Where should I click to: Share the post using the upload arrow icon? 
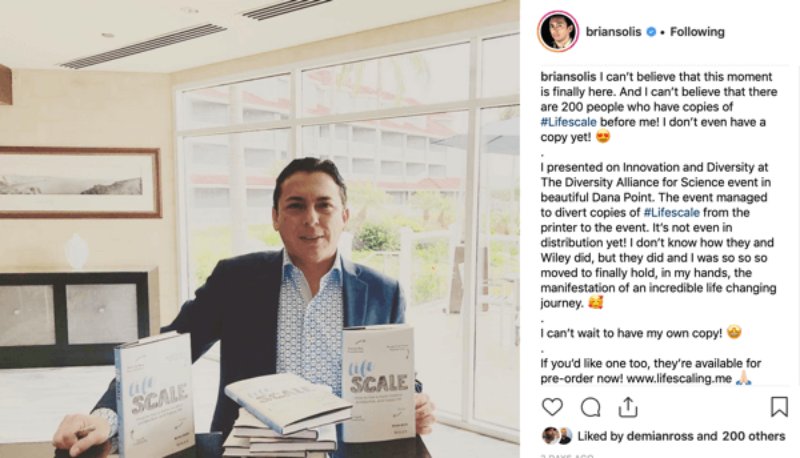pyautogui.click(x=628, y=406)
